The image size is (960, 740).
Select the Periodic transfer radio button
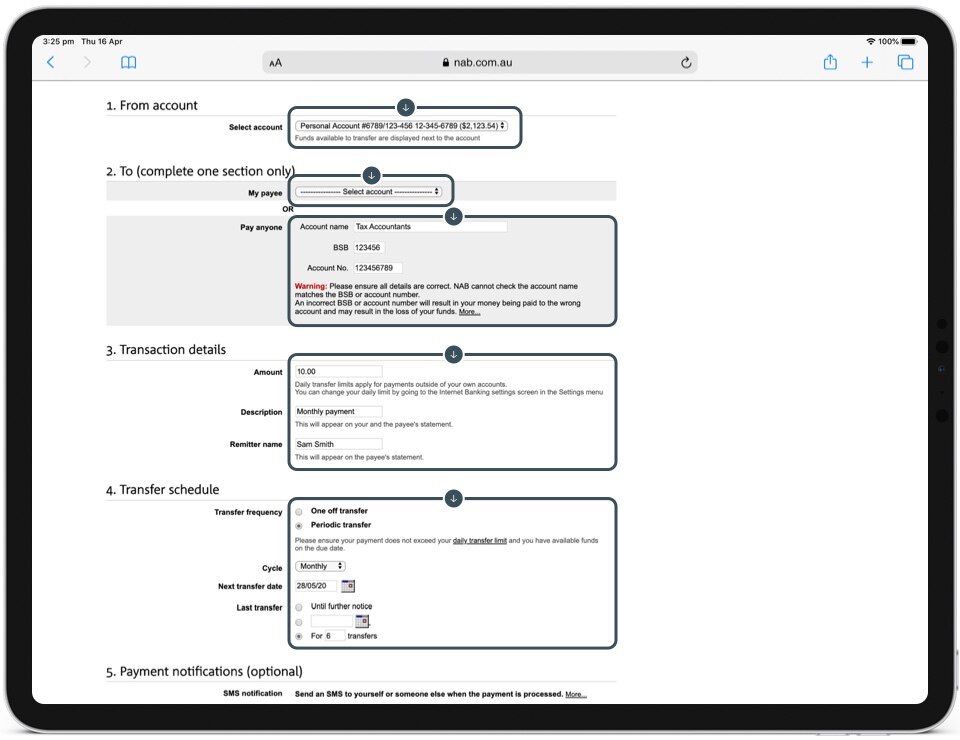[x=299, y=525]
